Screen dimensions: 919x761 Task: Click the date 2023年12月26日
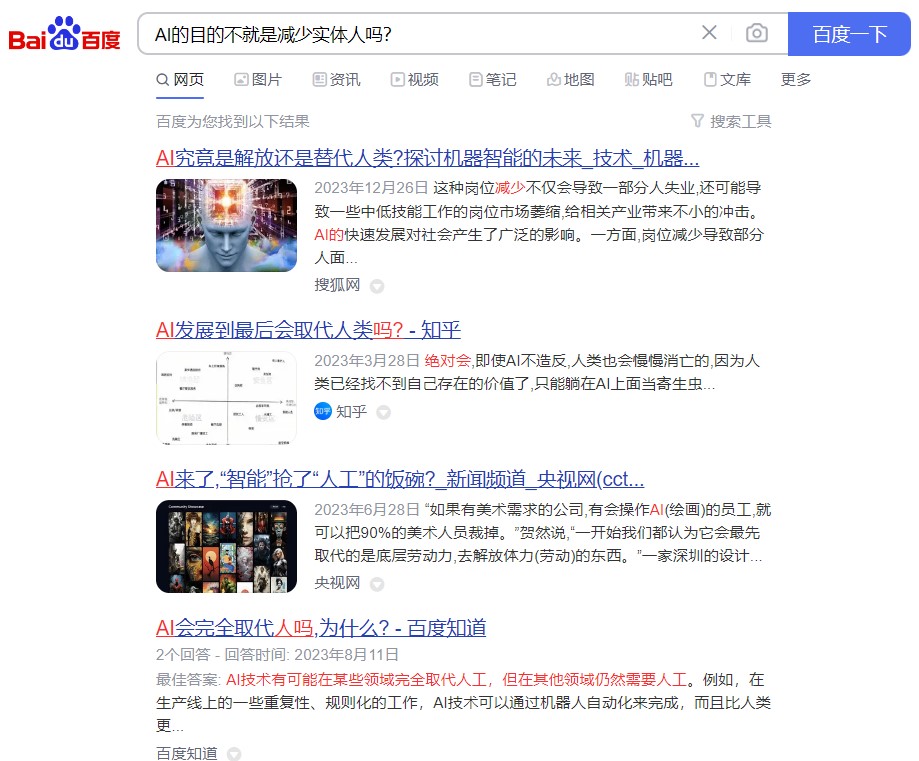tap(371, 188)
